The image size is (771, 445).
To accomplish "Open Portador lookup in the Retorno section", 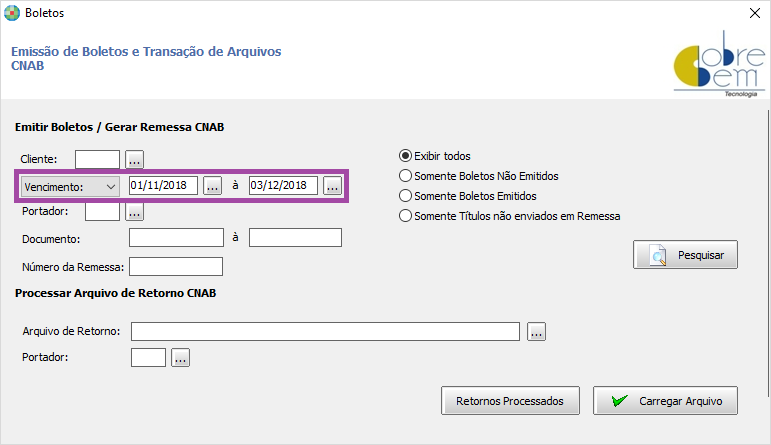I will pyautogui.click(x=180, y=358).
